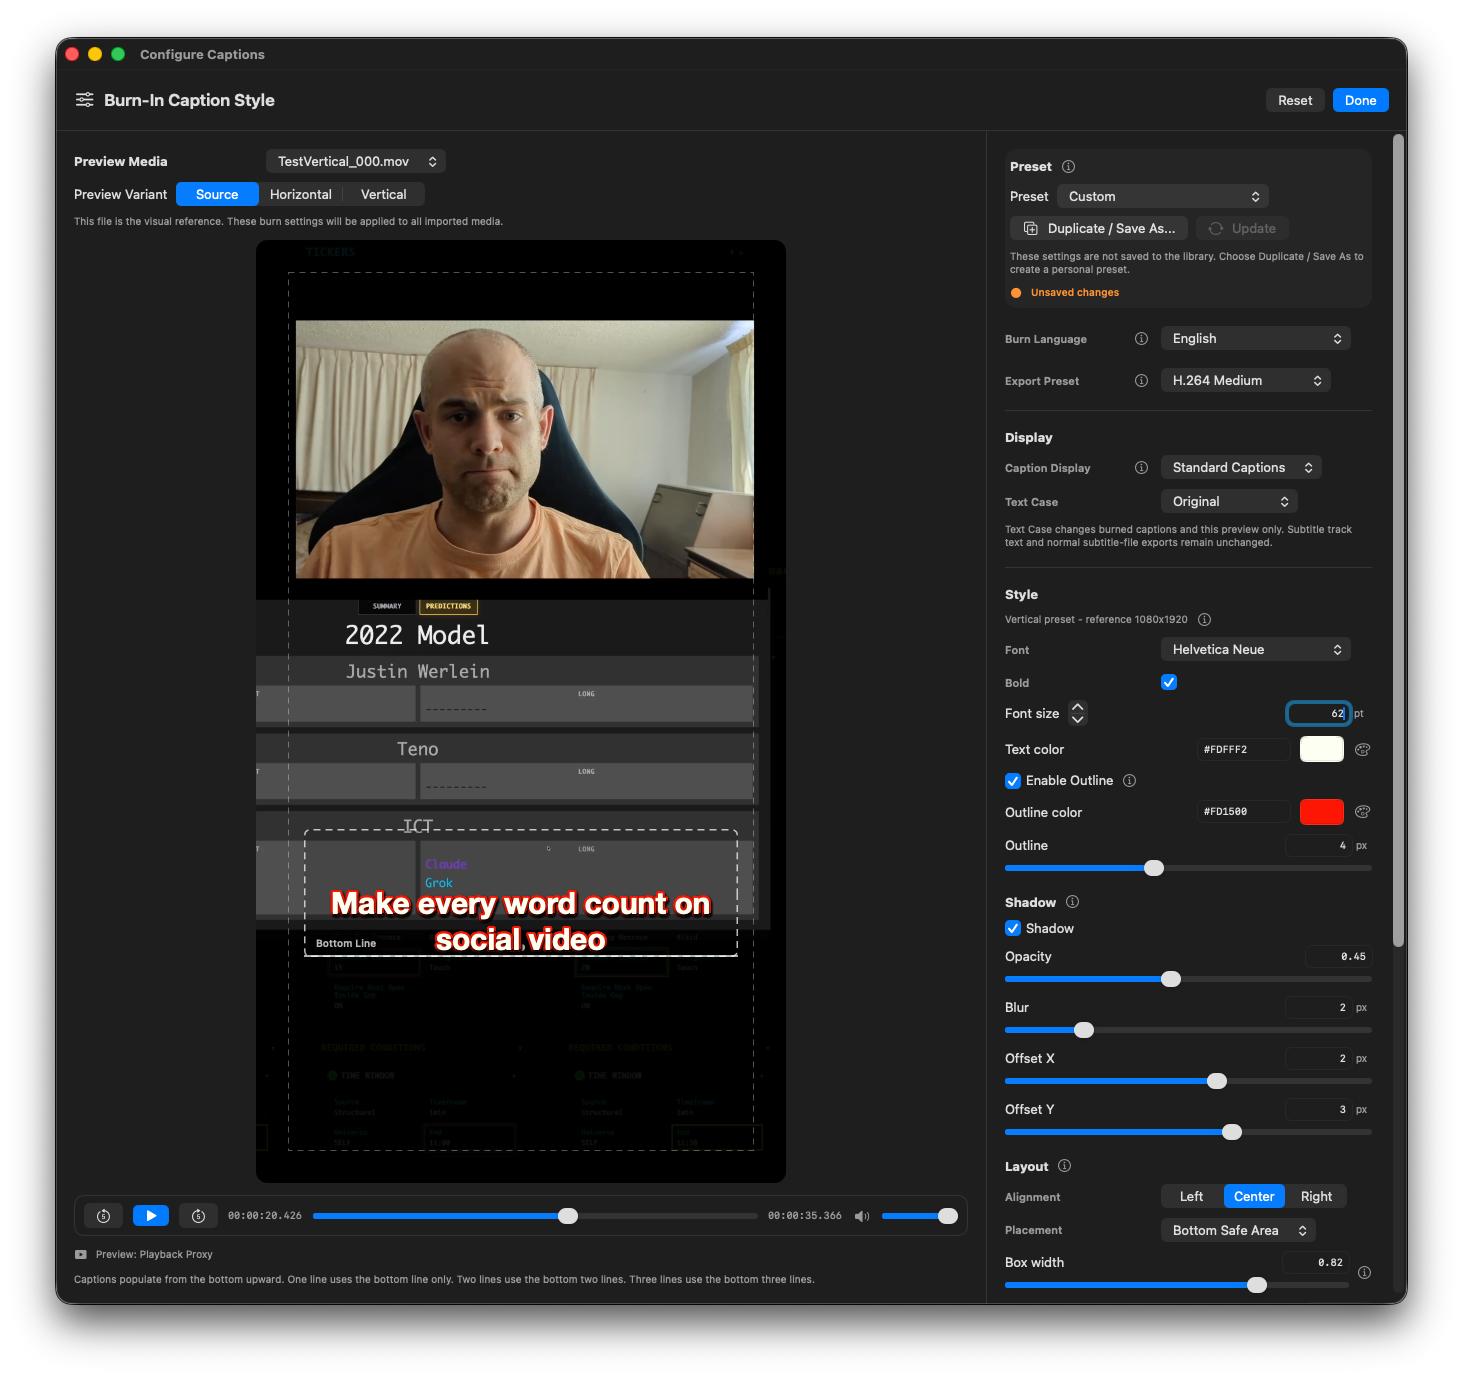Click the Font size input field
The image size is (1463, 1378).
tap(1318, 714)
